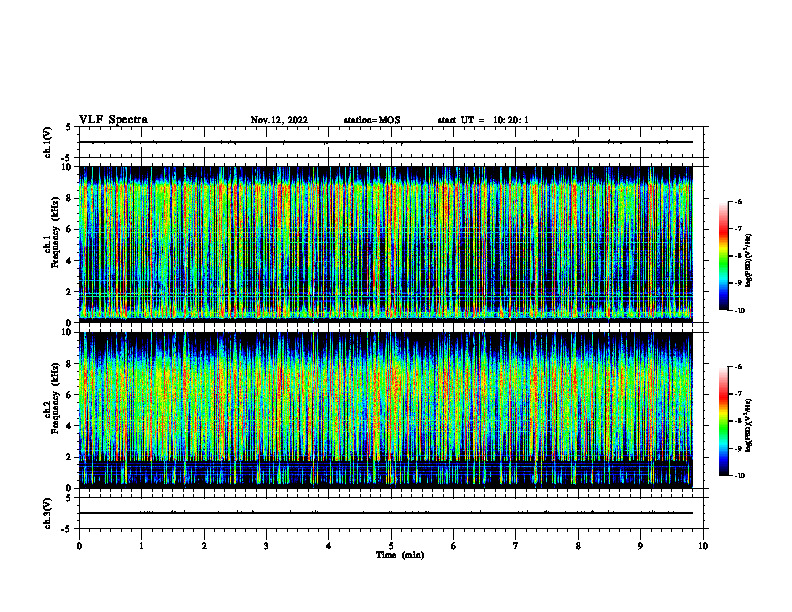The image size is (792, 612).
Task: Click the "-10" label on ch.2 color bar
Action: 739,476
